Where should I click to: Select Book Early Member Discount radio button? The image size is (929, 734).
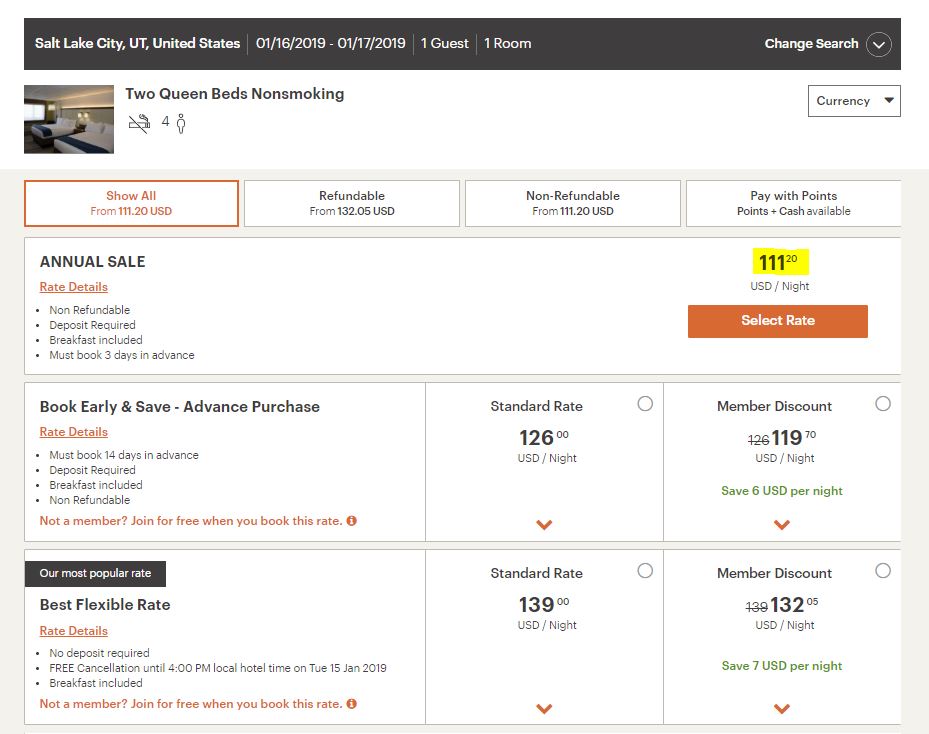(882, 403)
